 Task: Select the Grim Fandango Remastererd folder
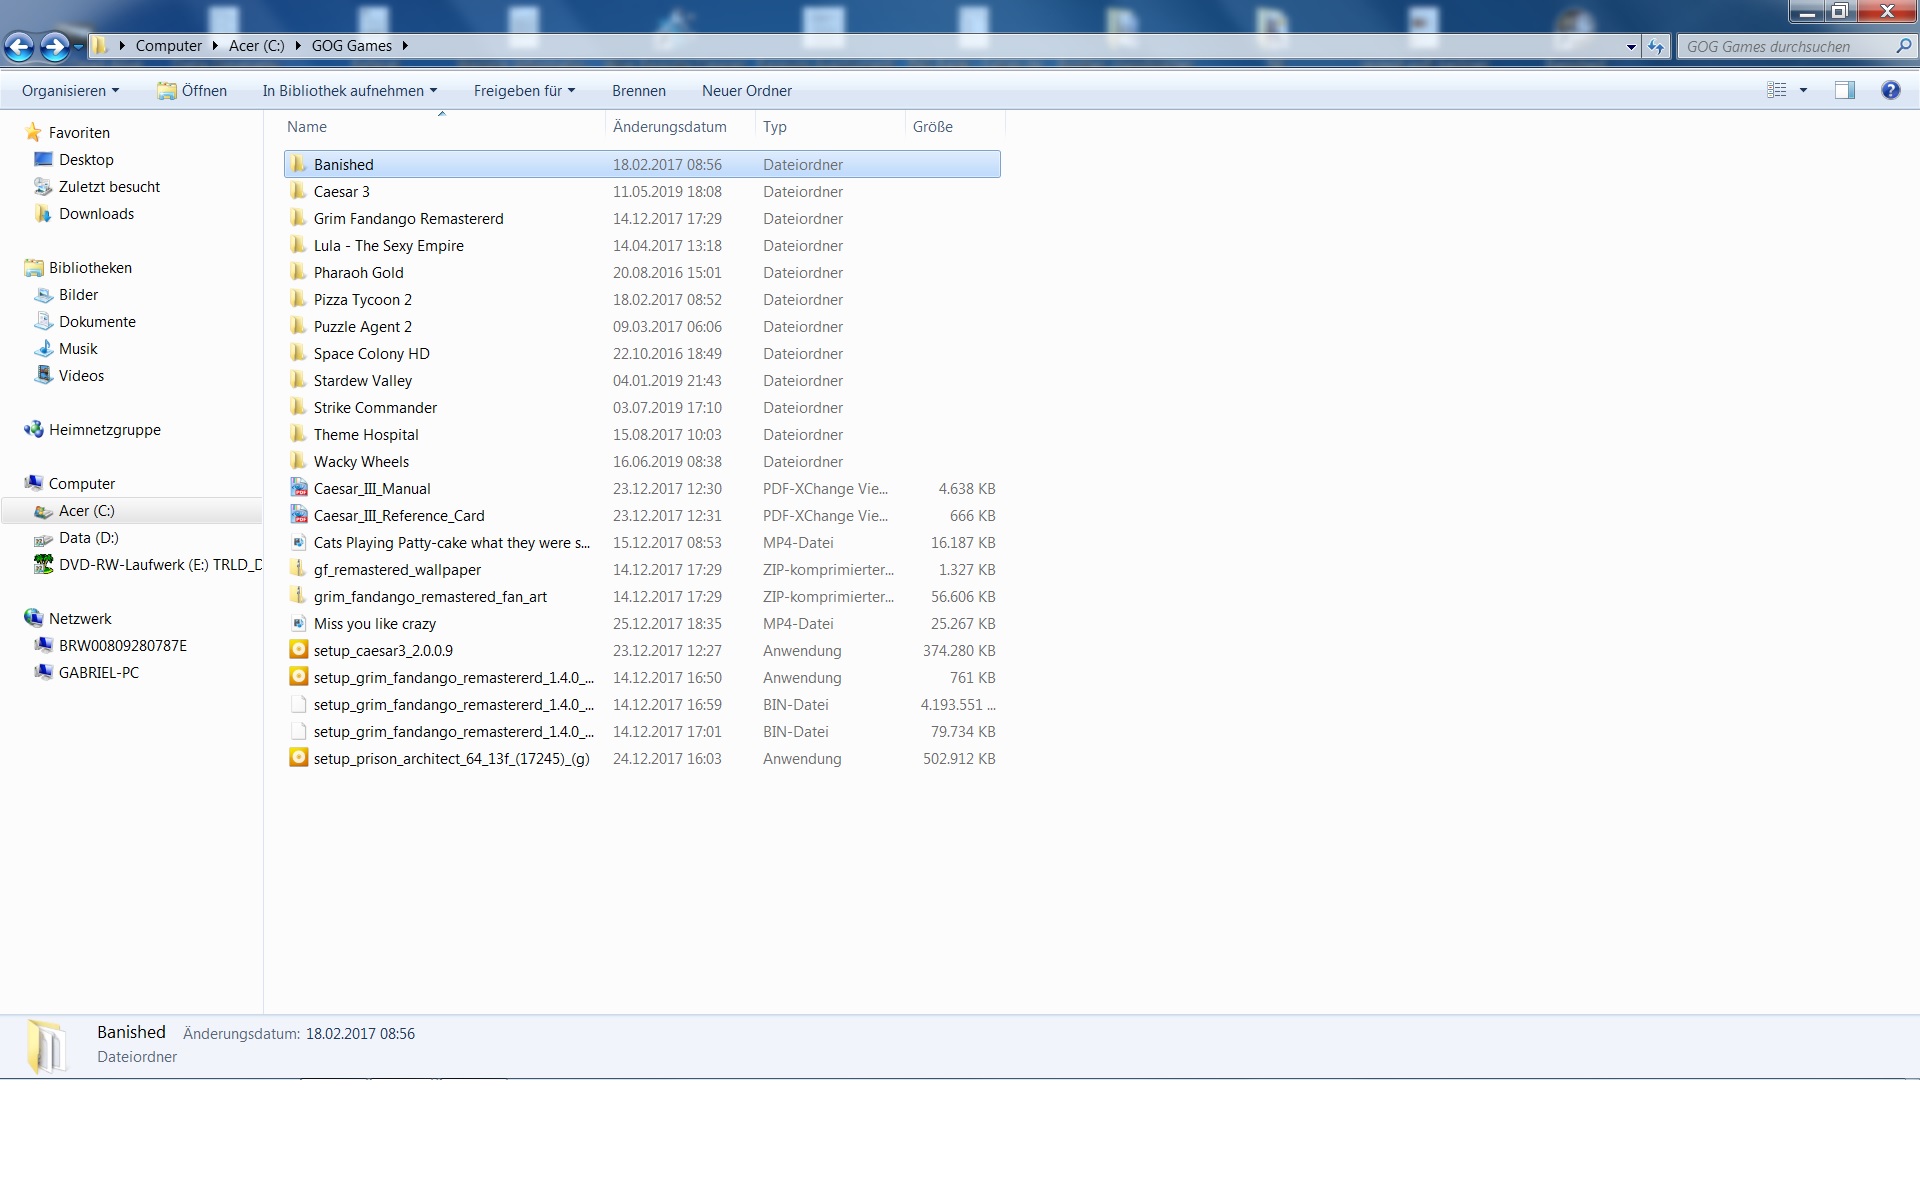click(x=642, y=218)
